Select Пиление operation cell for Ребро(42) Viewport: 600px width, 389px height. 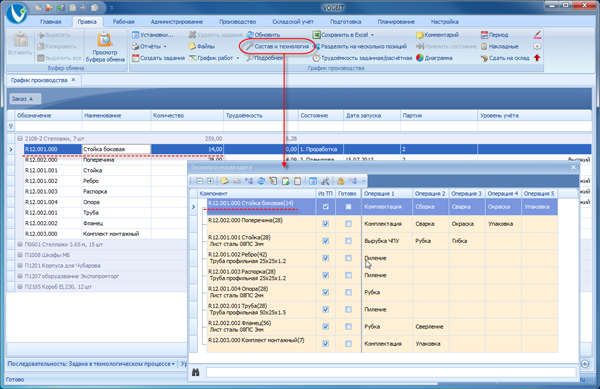tap(386, 258)
